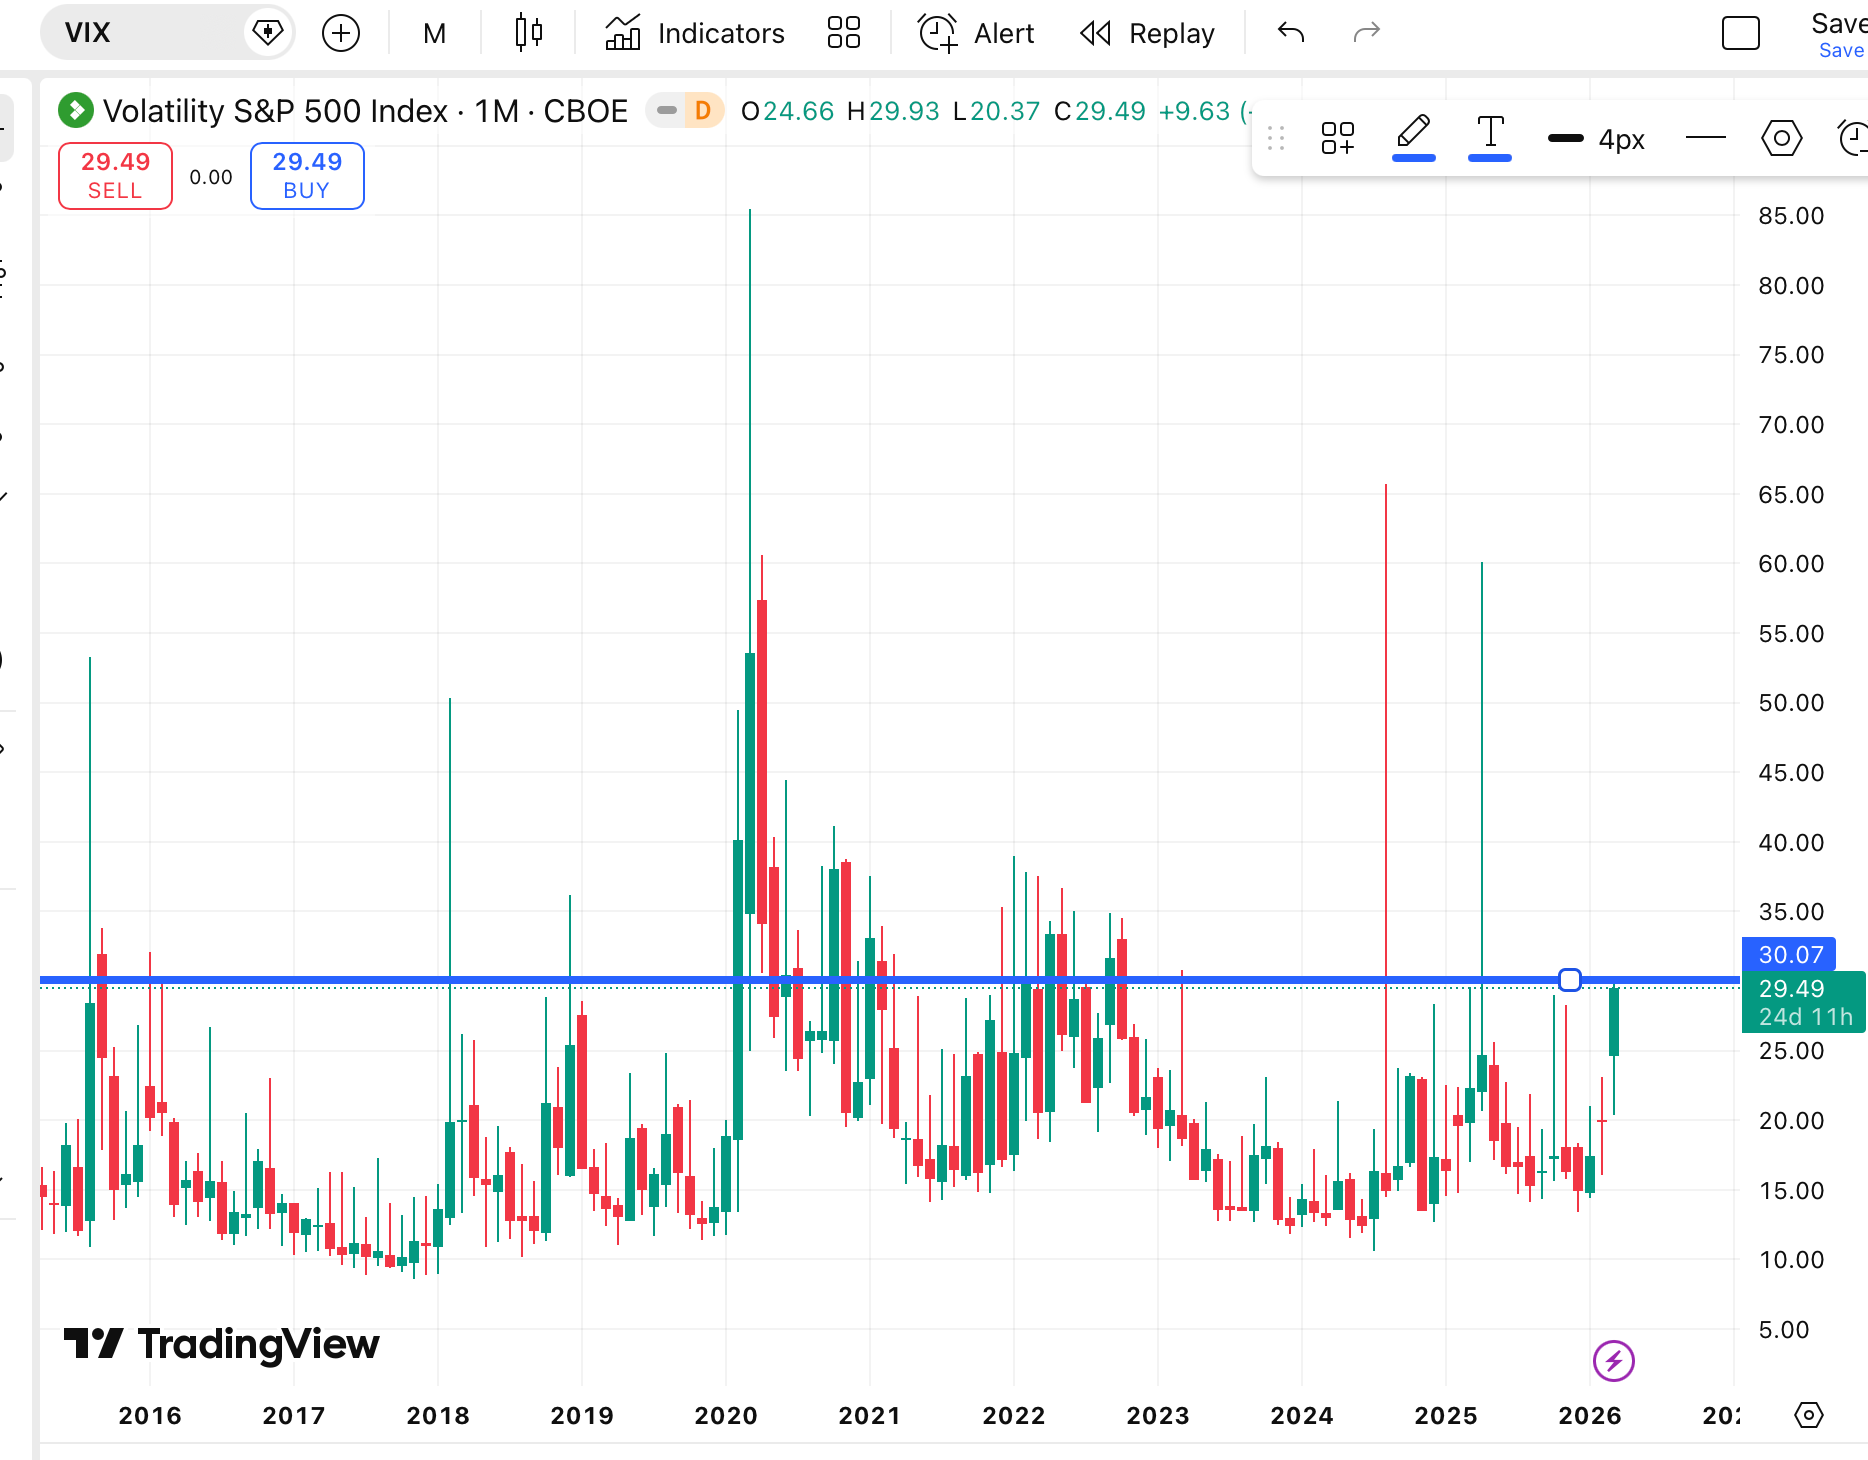The height and width of the screenshot is (1460, 1868).
Task: Select the horizontal line handle at 30.07
Action: coord(1570,980)
